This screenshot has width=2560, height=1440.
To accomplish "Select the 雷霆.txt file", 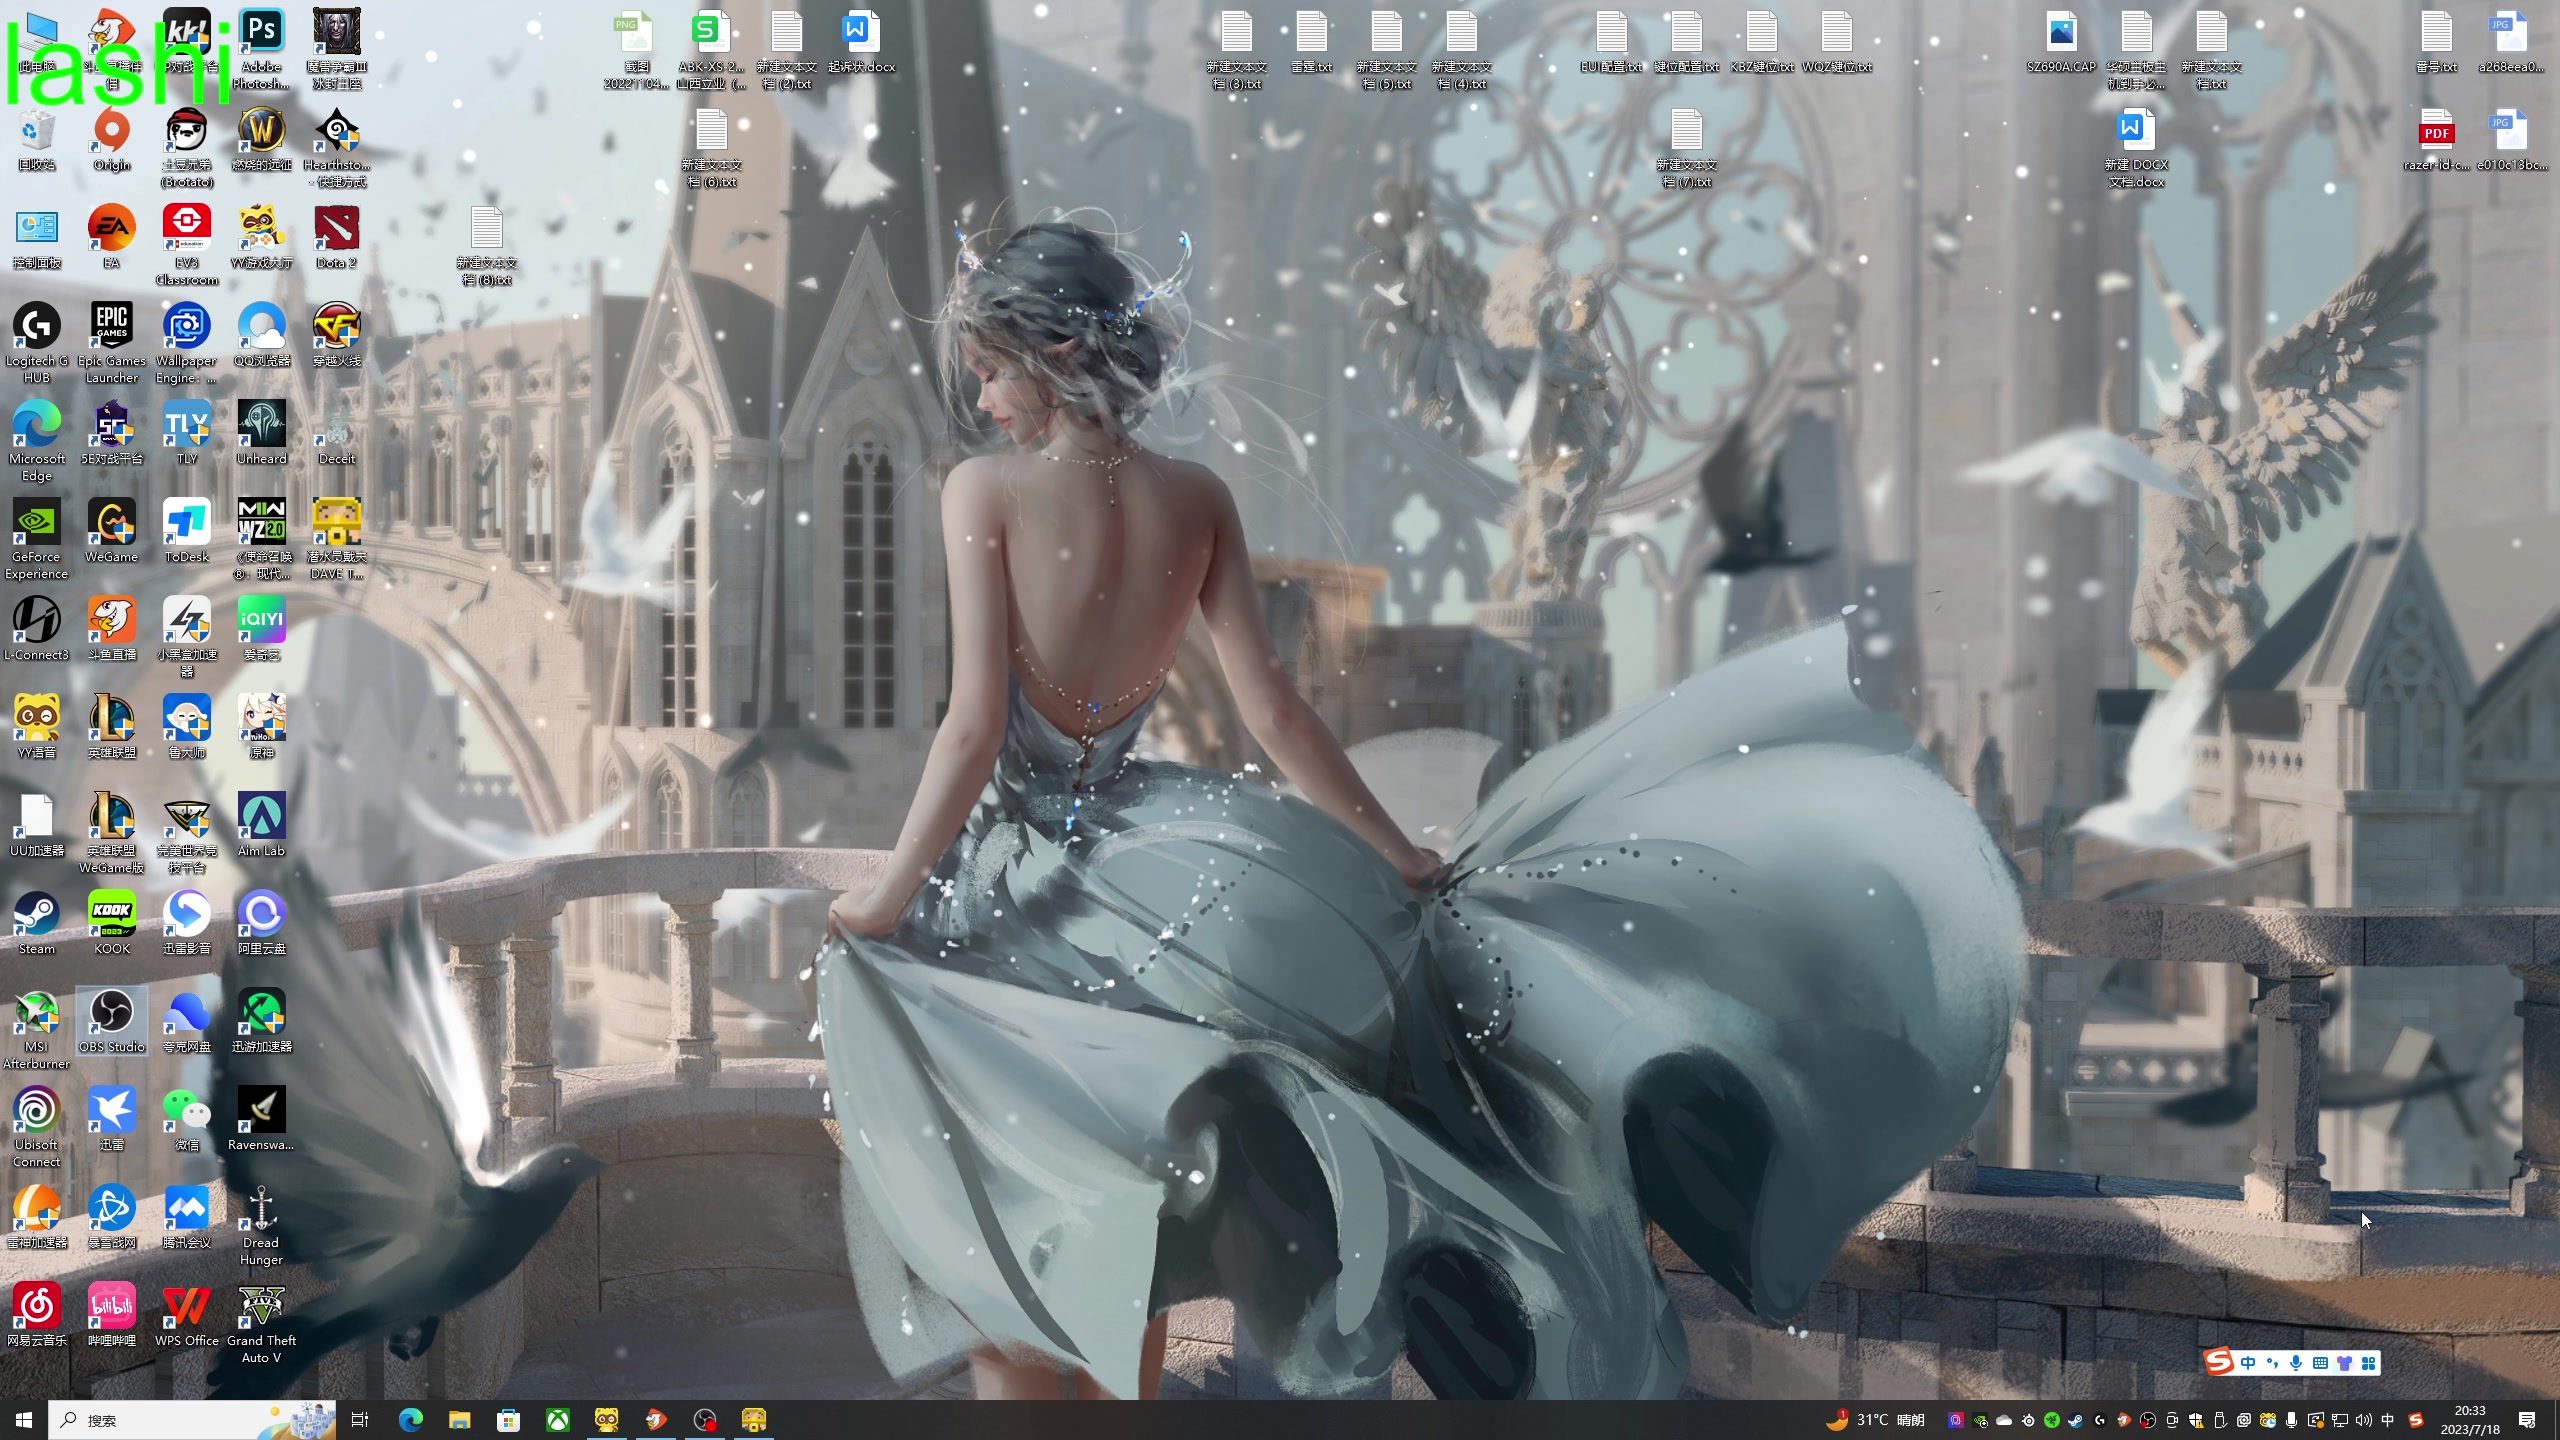I will click(x=1311, y=42).
